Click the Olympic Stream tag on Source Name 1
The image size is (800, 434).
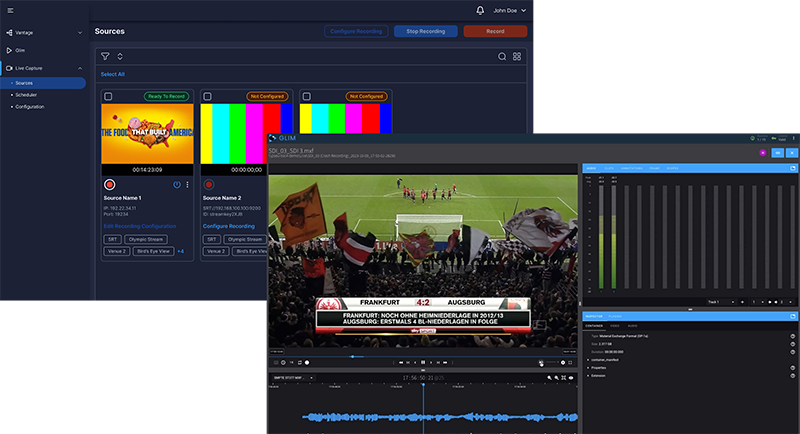[146, 239]
